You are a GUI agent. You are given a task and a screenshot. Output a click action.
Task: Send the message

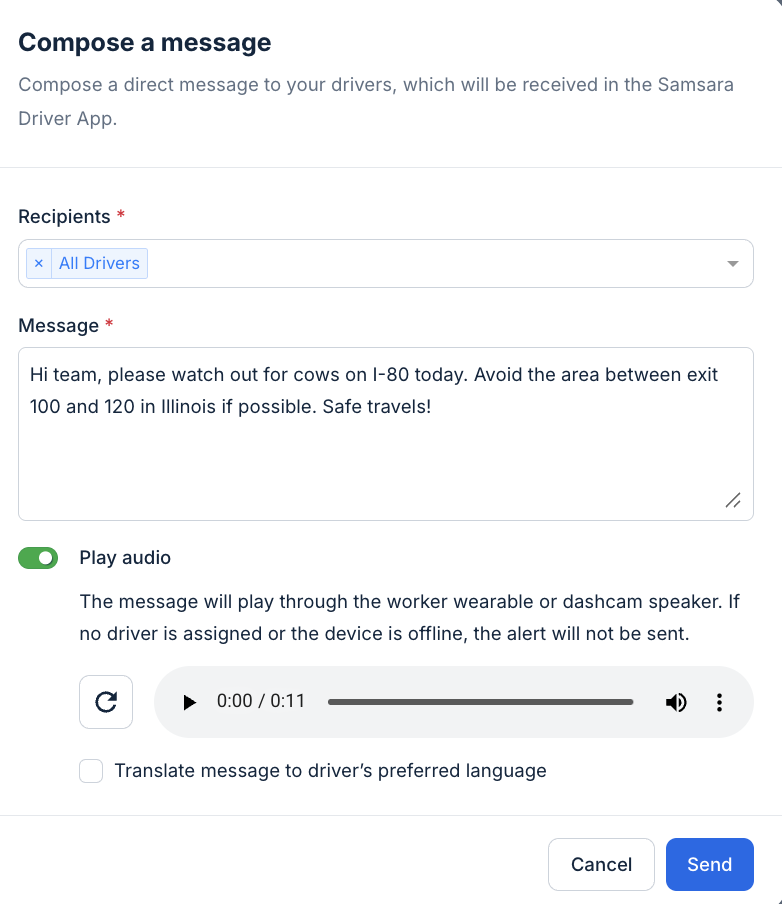pos(709,863)
